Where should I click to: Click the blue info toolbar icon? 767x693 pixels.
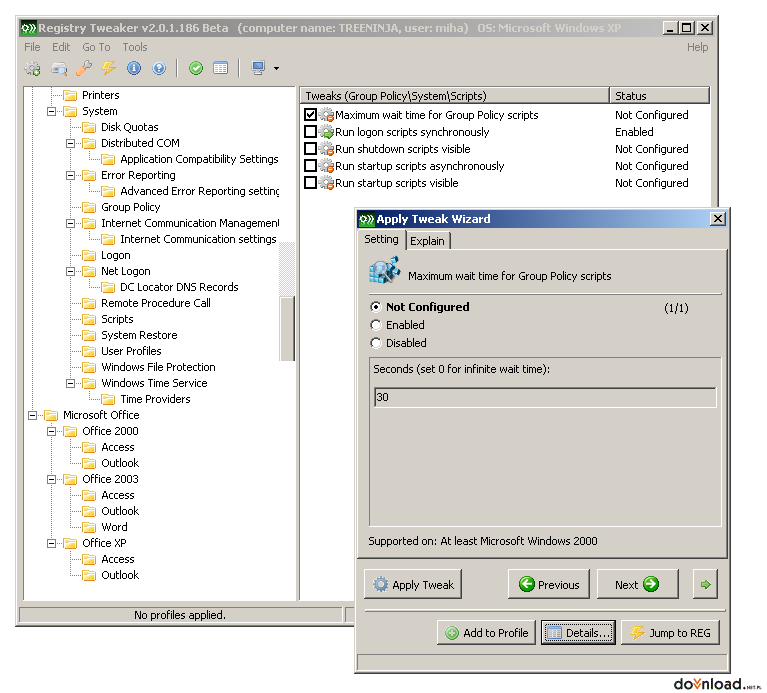pyautogui.click(x=134, y=68)
